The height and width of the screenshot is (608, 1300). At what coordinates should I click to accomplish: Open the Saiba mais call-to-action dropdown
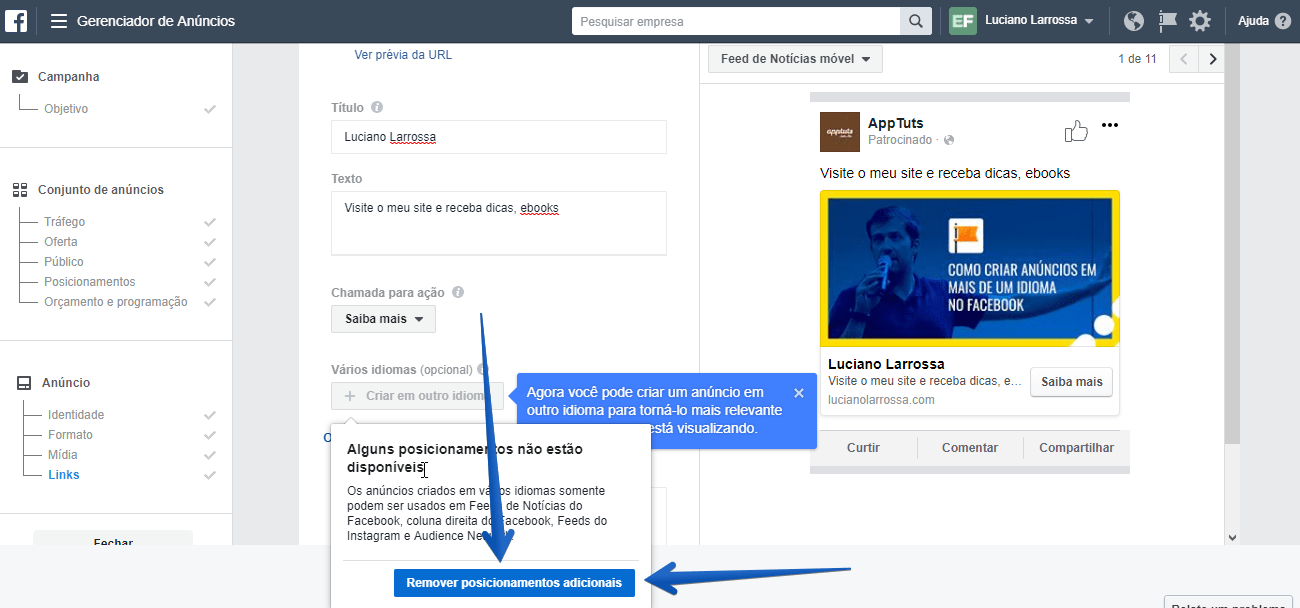(383, 319)
